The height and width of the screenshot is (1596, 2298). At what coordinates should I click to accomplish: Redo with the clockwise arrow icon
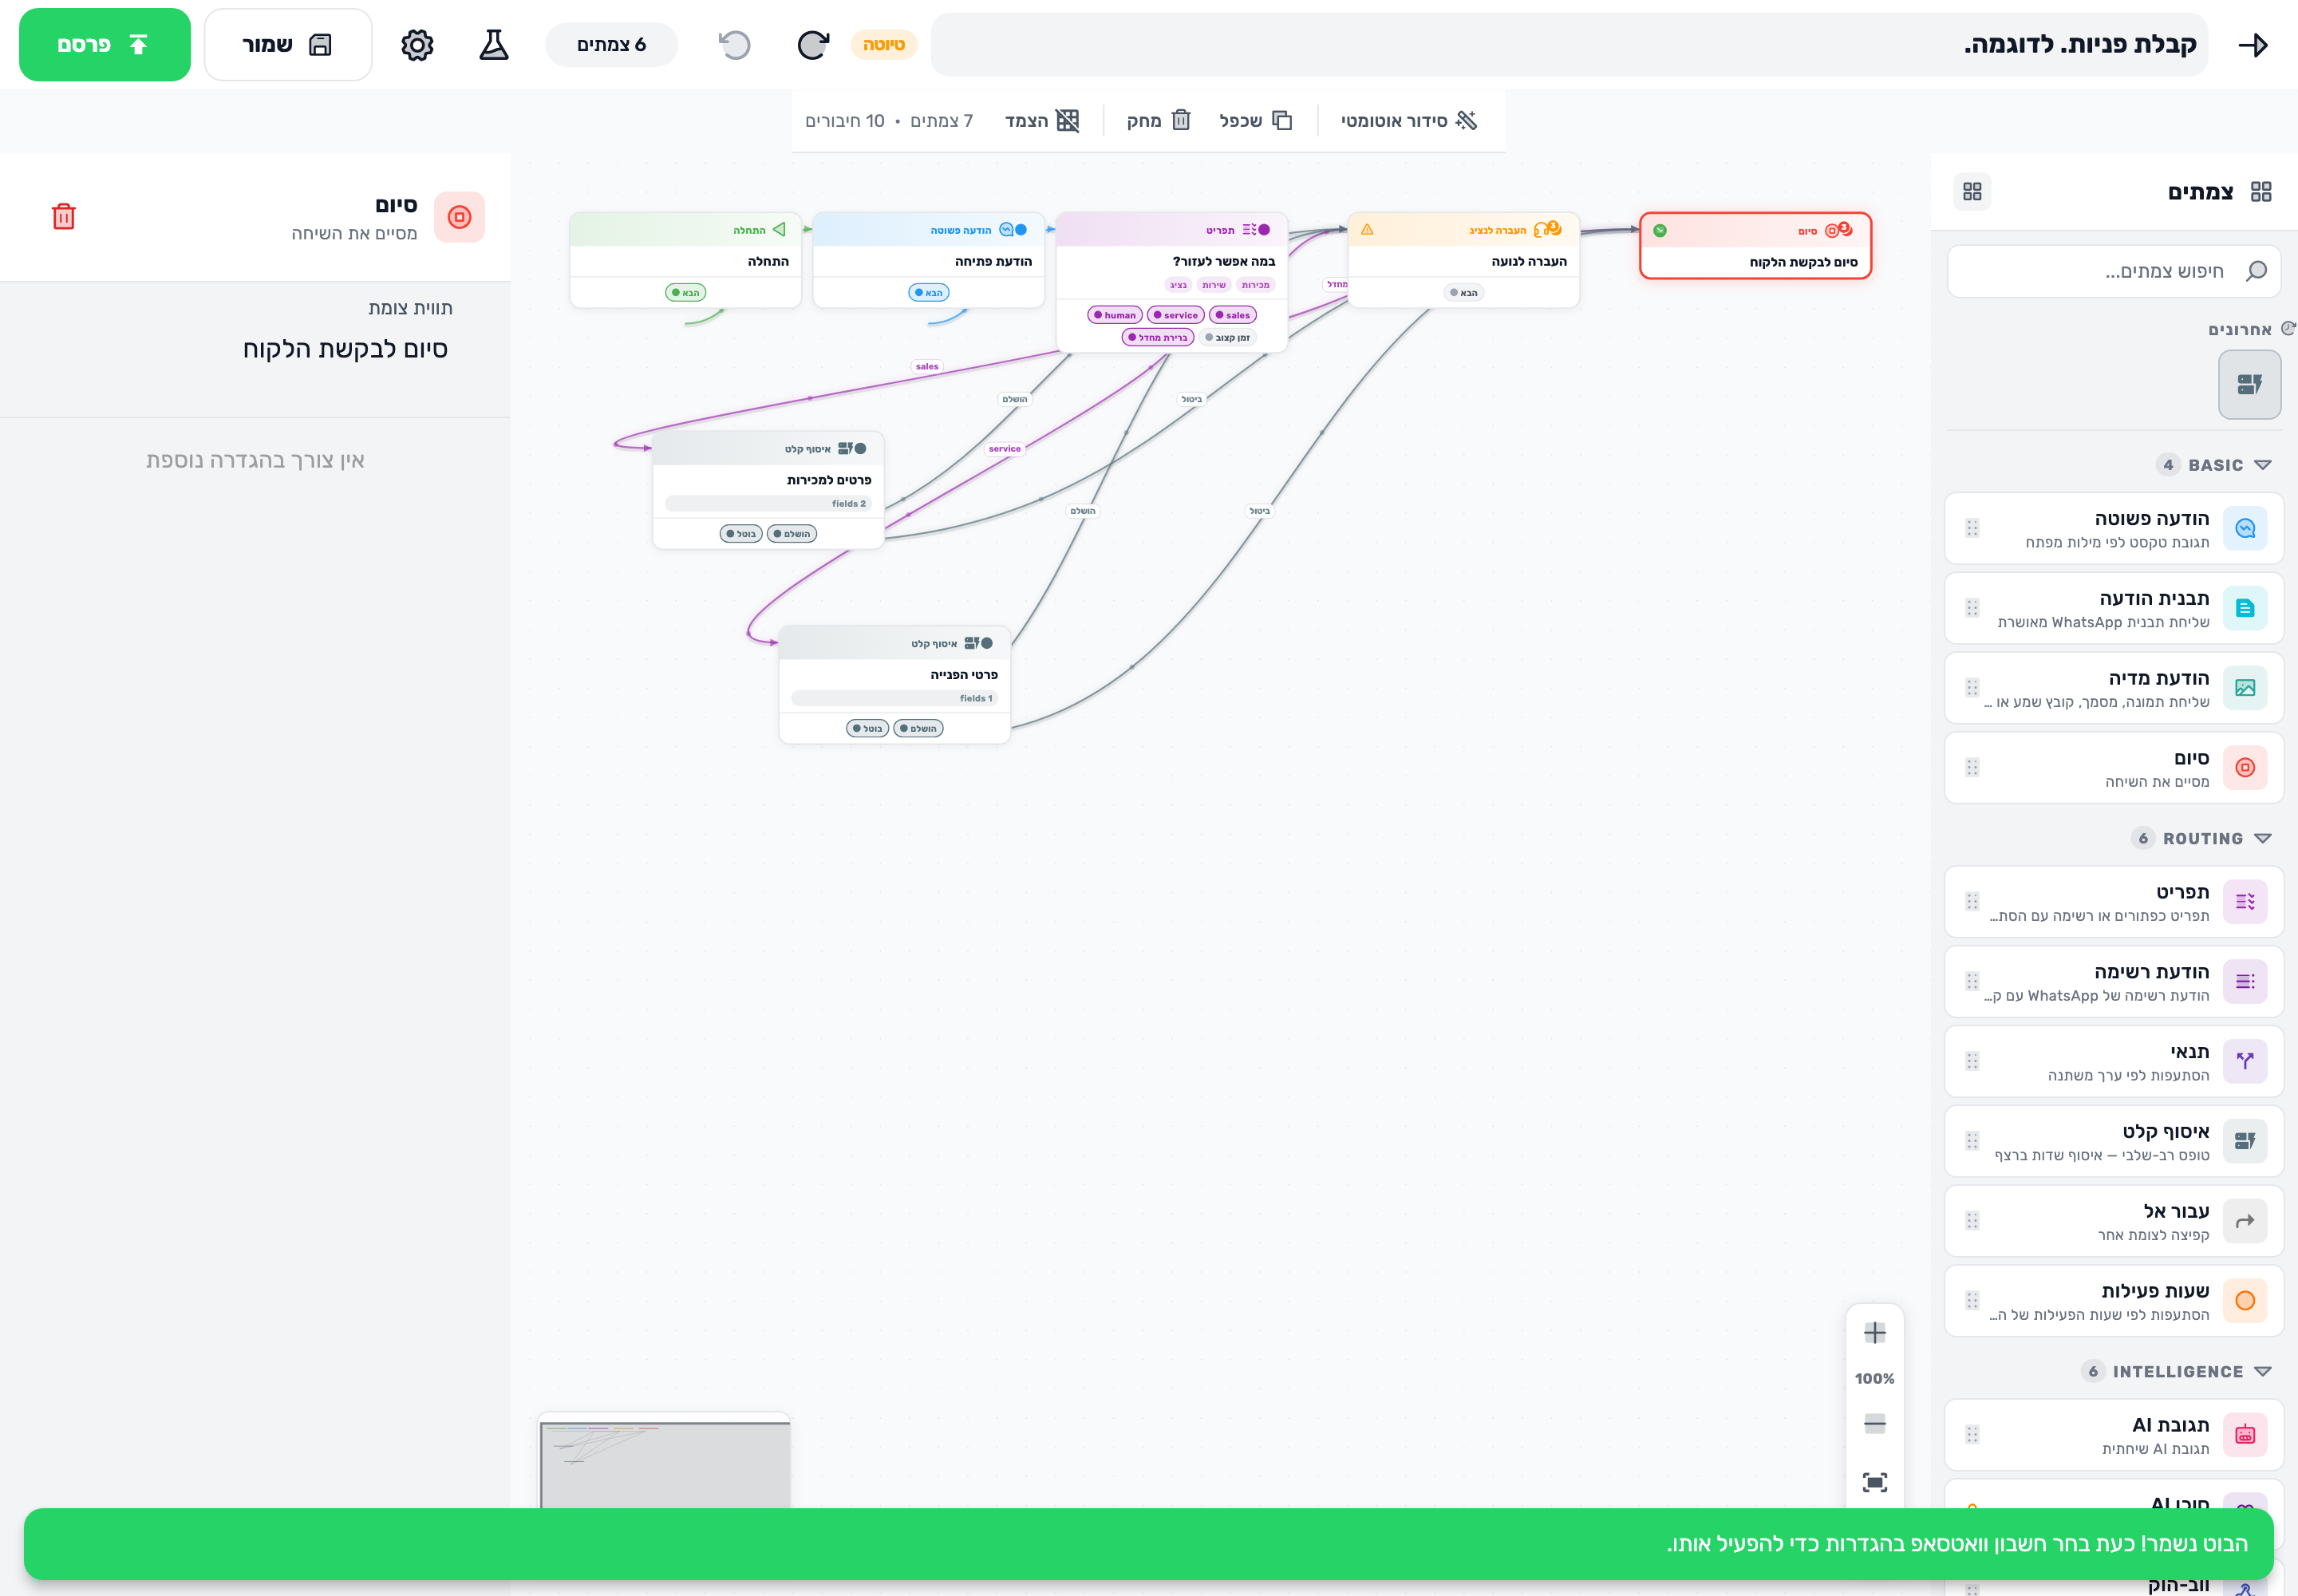tap(813, 45)
